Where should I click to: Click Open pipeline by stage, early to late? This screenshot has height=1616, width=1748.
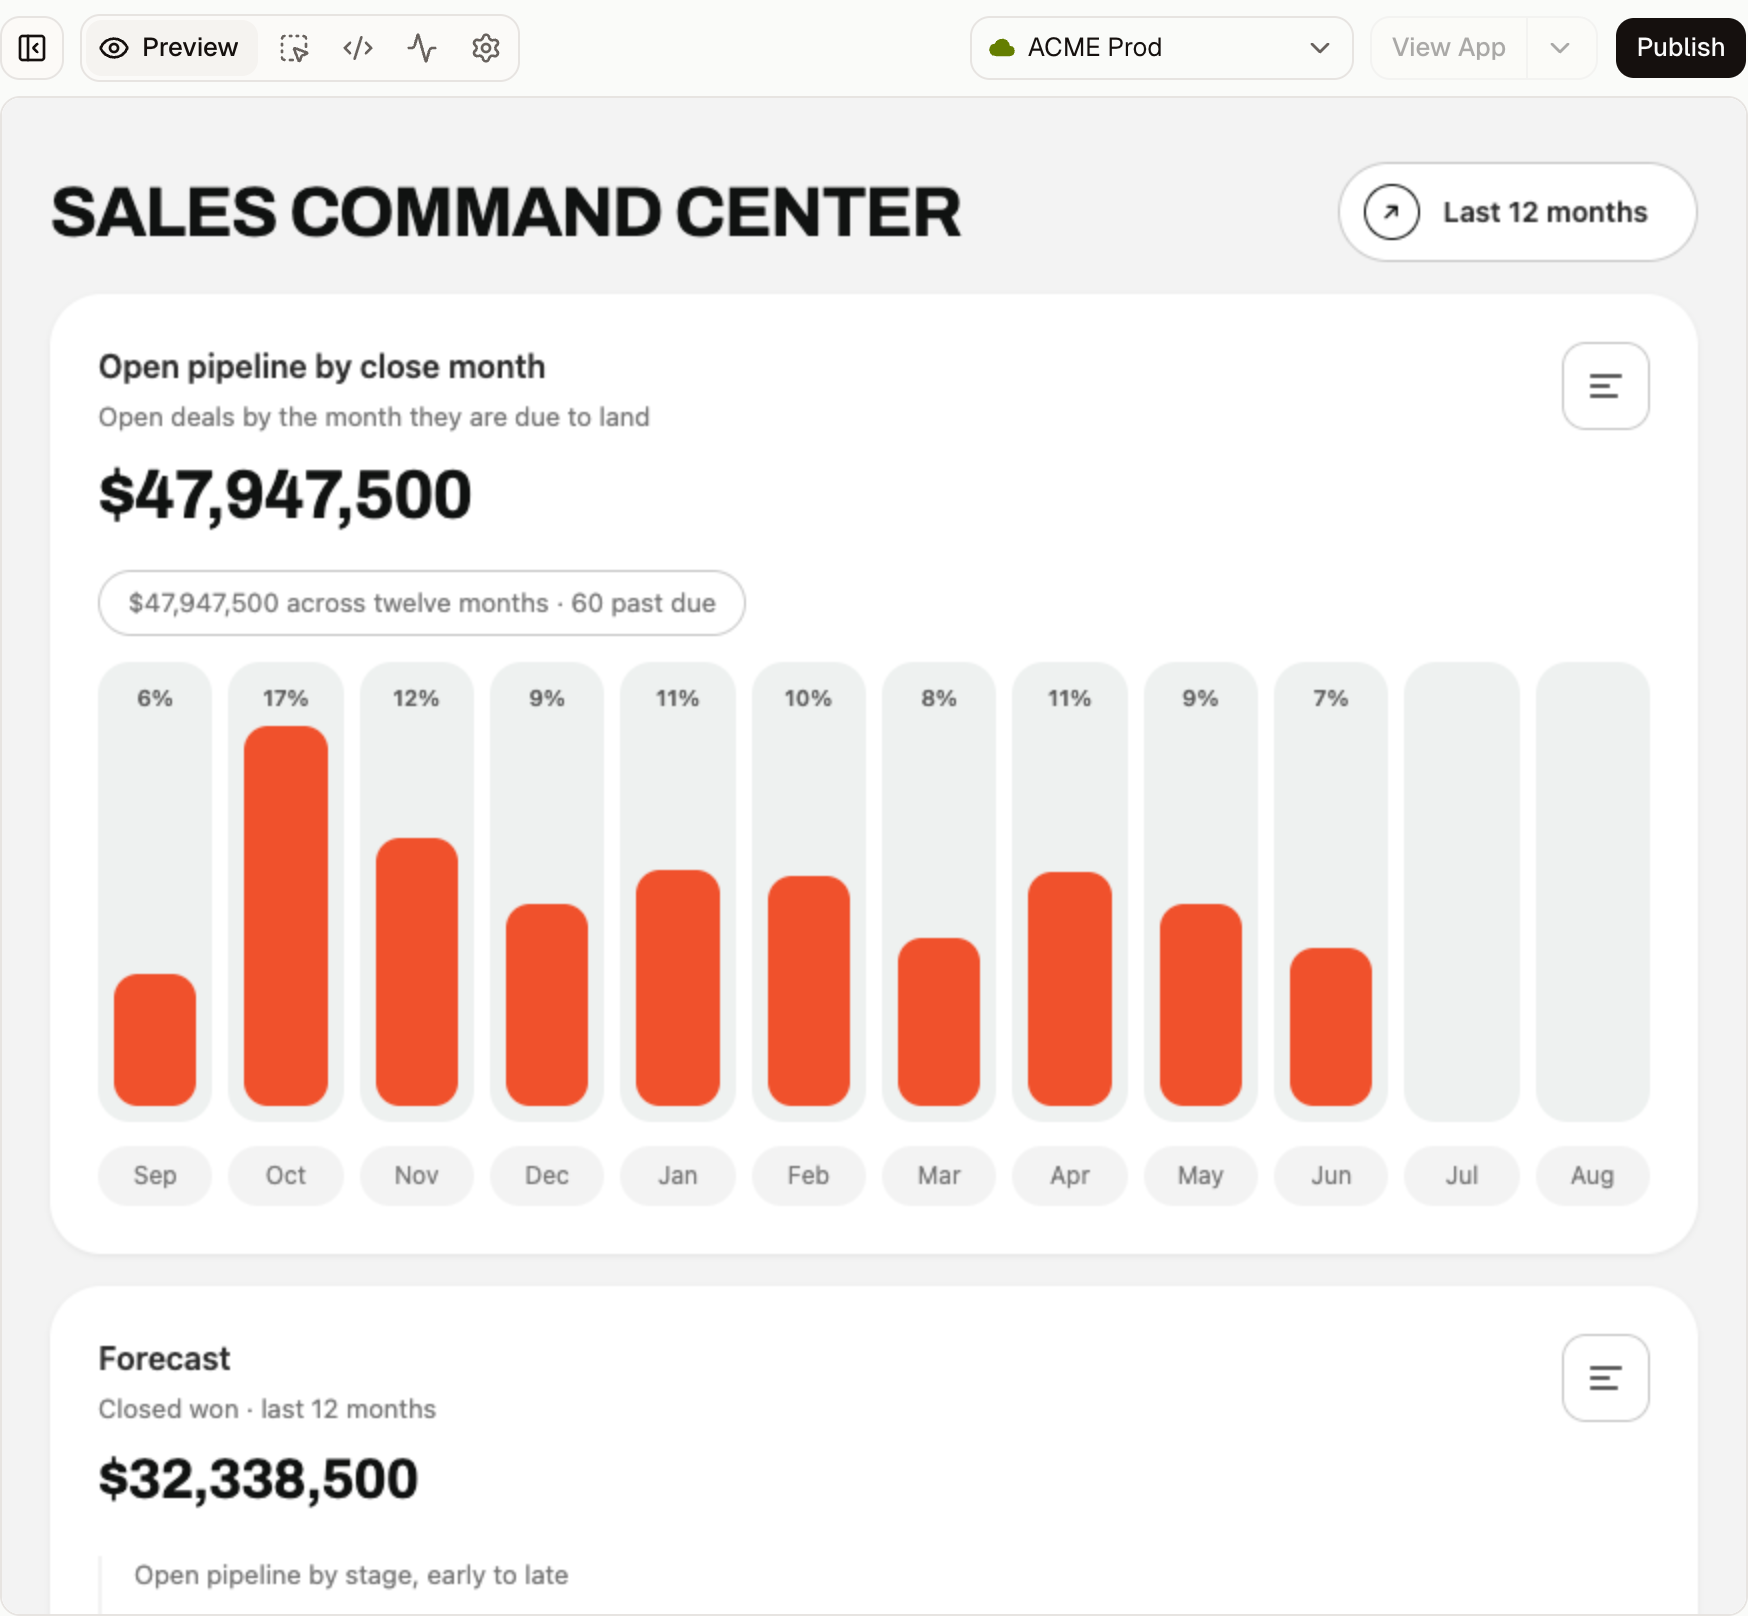click(x=351, y=1575)
